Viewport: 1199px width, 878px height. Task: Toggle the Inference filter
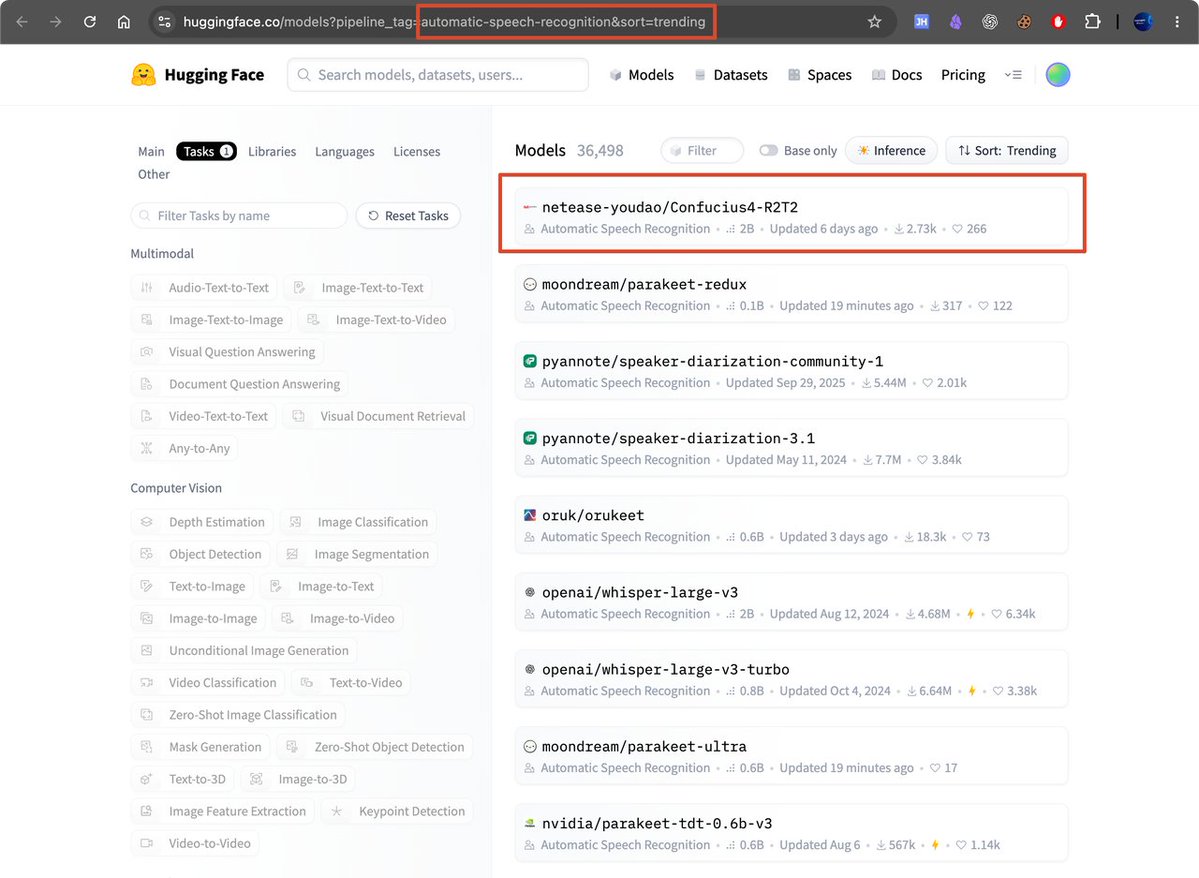point(892,151)
